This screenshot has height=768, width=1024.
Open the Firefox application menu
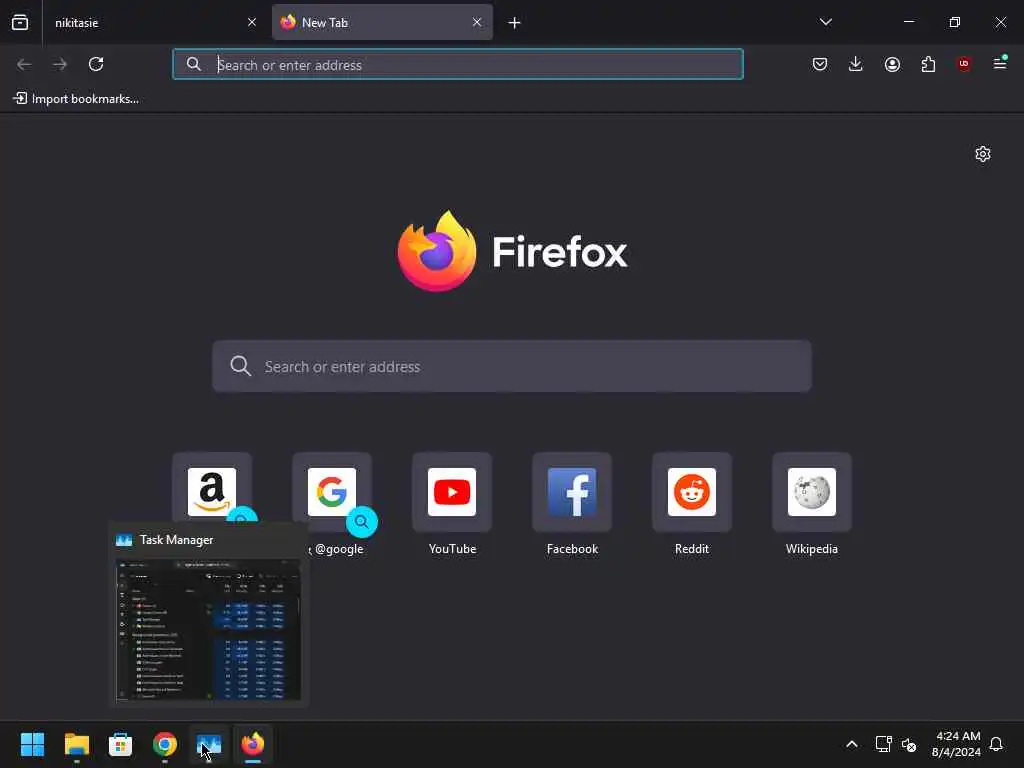coord(1000,63)
